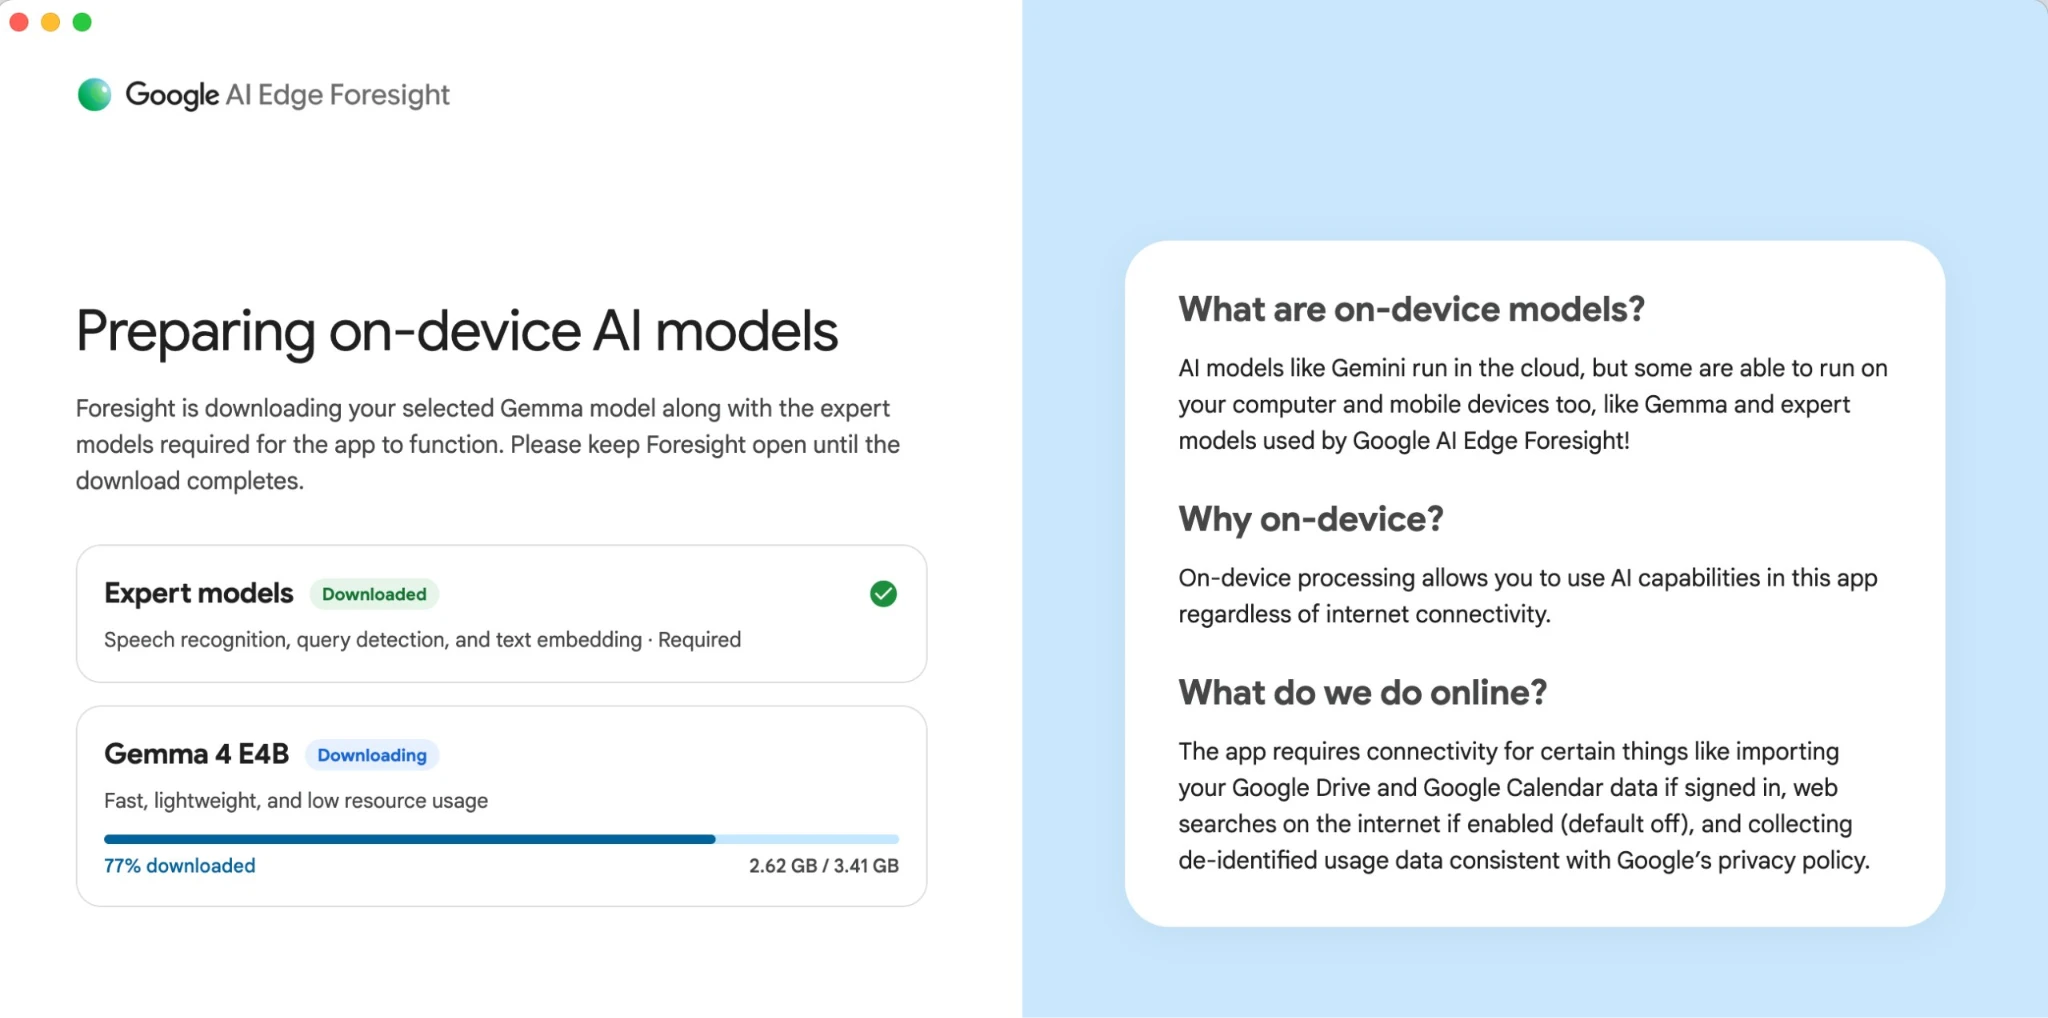Click the 'Why on-device?' heading
This screenshot has height=1018, width=2048.
coord(1311,519)
